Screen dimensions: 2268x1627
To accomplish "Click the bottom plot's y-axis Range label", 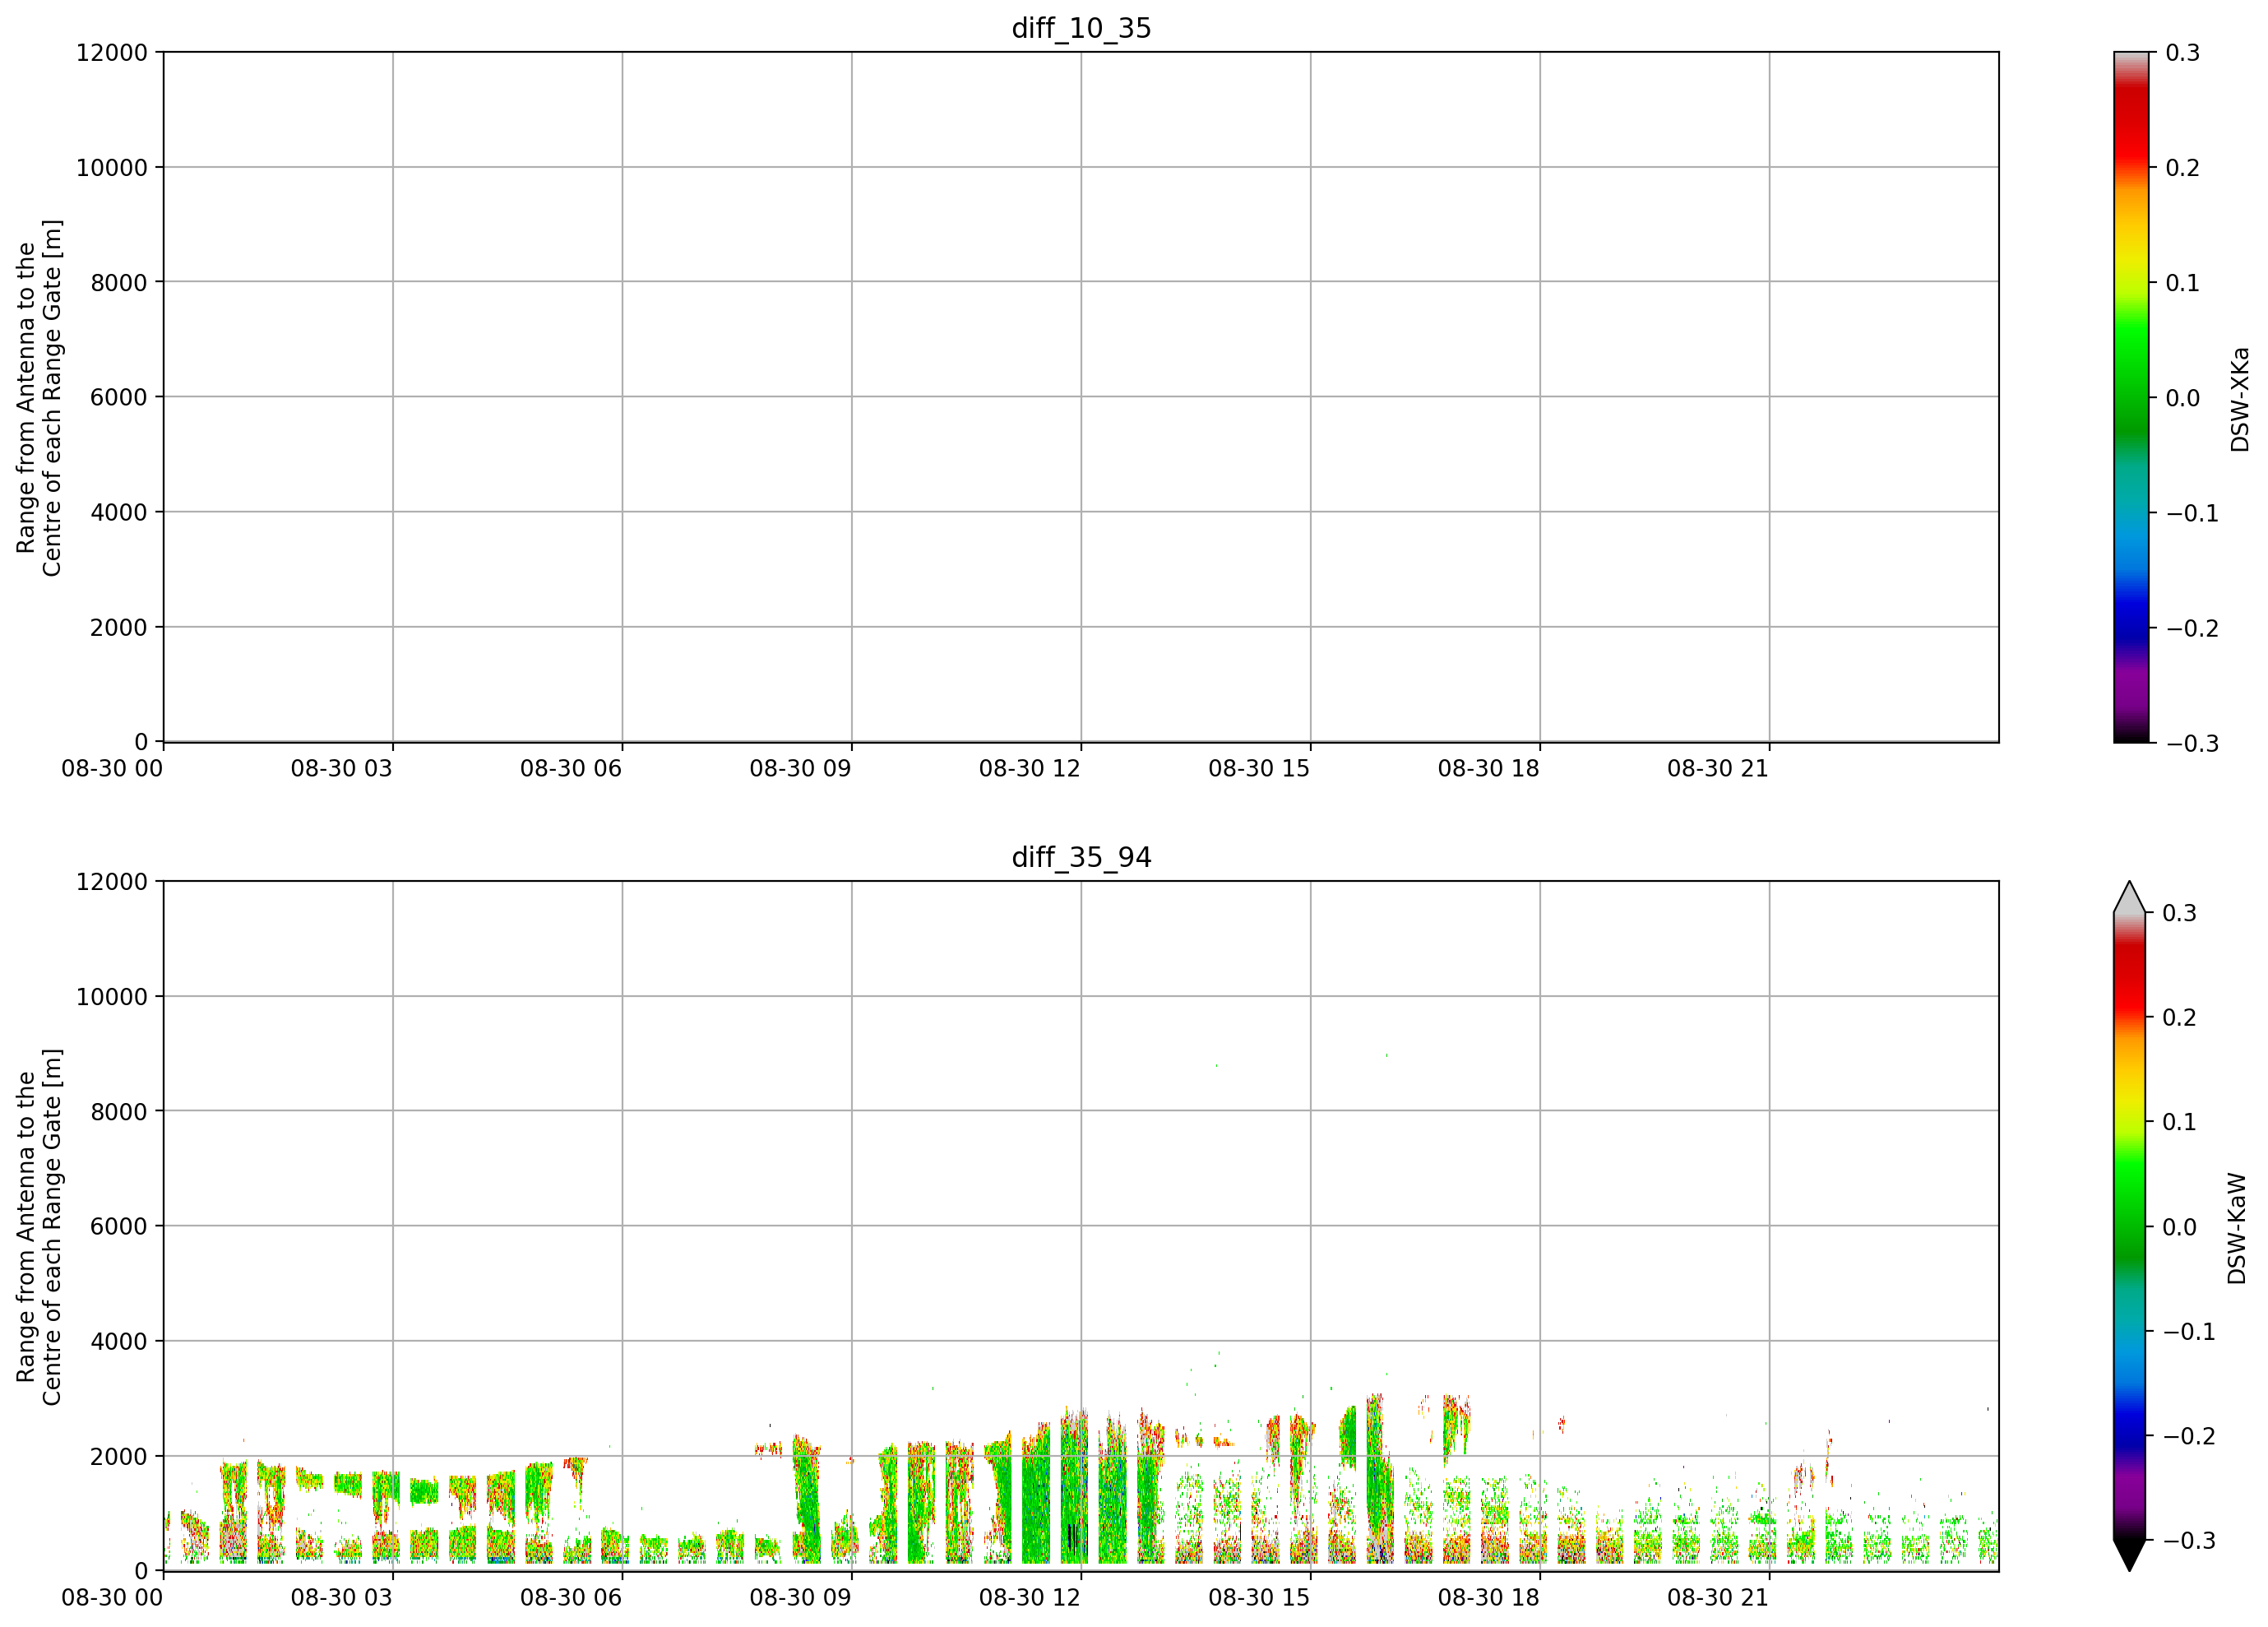I will tap(39, 1227).
